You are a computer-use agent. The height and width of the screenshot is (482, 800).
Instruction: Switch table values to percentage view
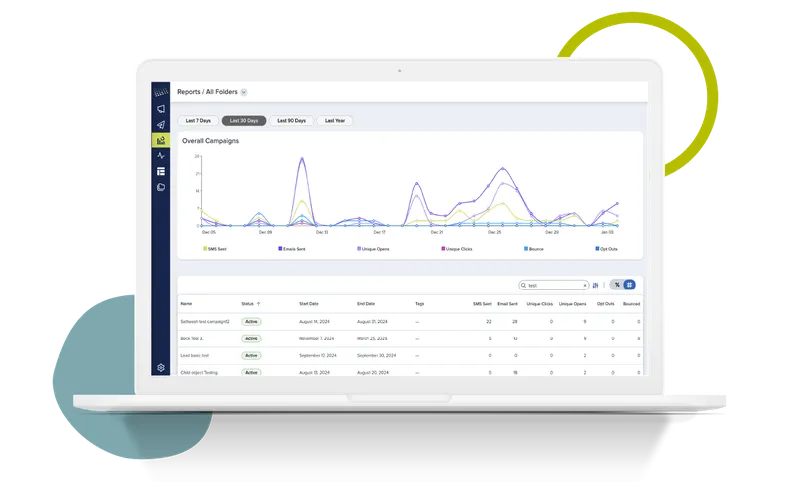(x=616, y=285)
